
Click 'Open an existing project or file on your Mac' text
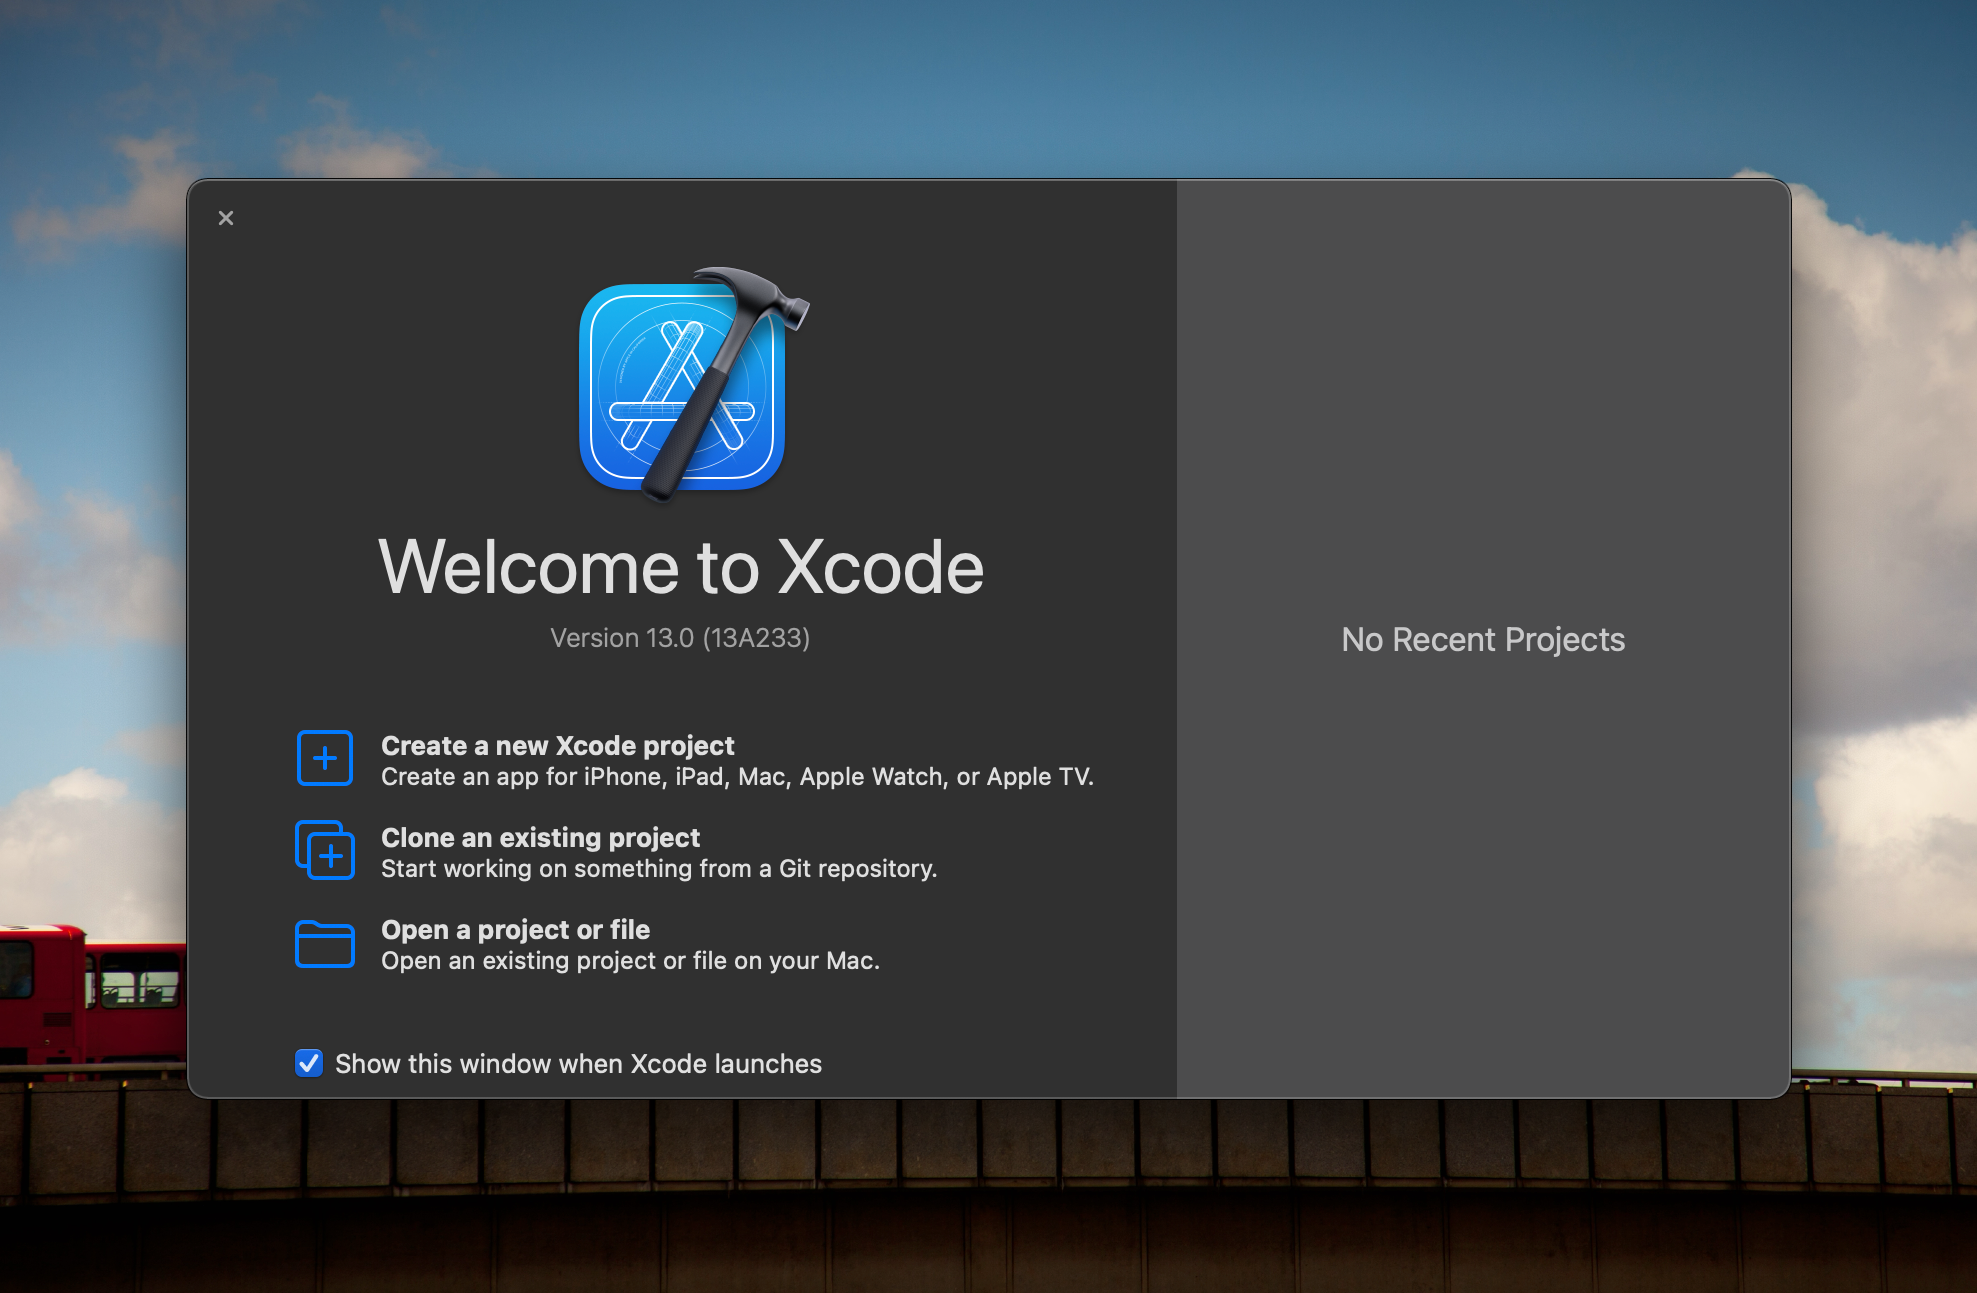click(630, 961)
